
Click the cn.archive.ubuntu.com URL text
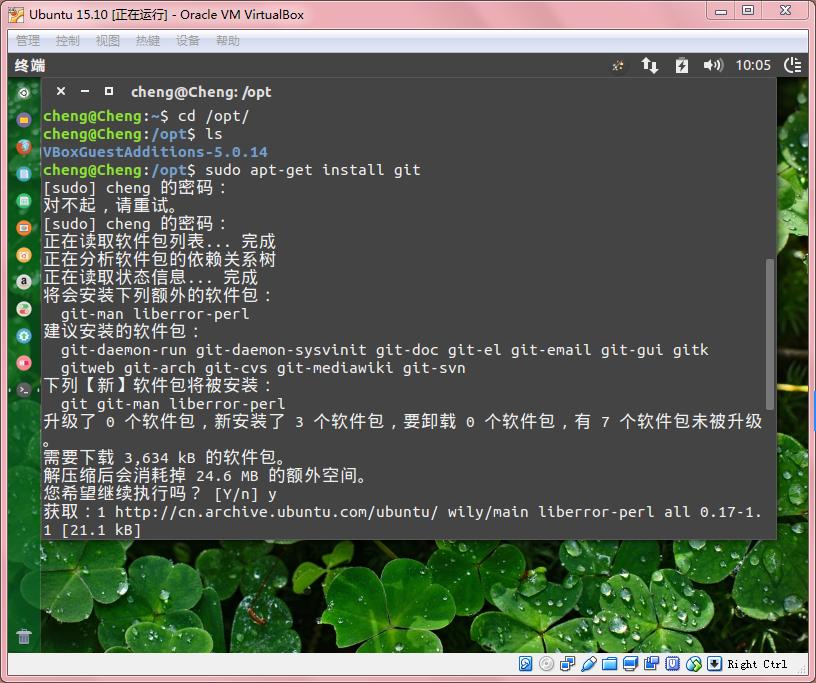tap(276, 512)
